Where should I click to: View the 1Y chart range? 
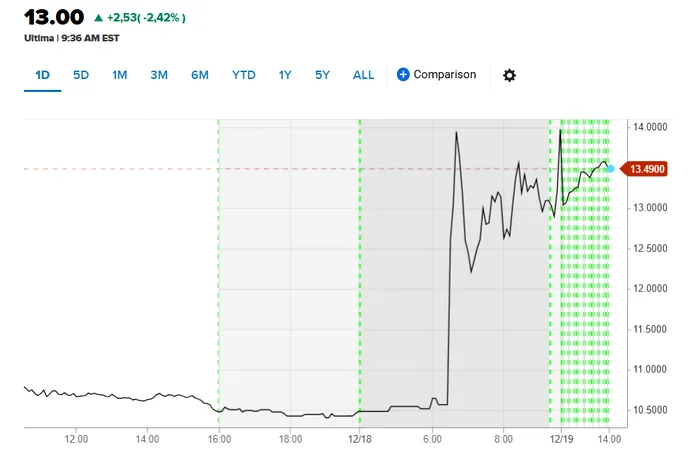[x=285, y=75]
